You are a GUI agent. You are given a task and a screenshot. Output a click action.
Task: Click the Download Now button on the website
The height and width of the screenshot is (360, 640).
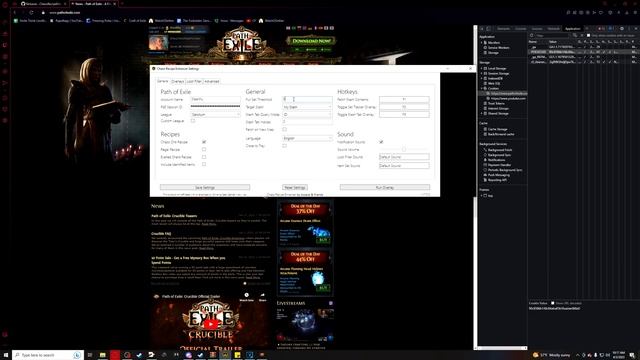point(311,41)
